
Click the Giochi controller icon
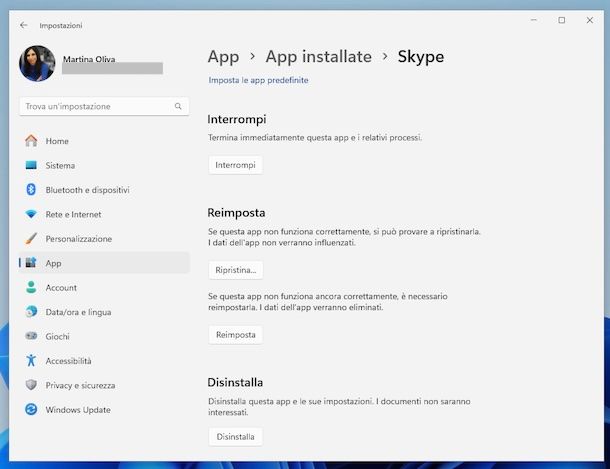tap(31, 336)
